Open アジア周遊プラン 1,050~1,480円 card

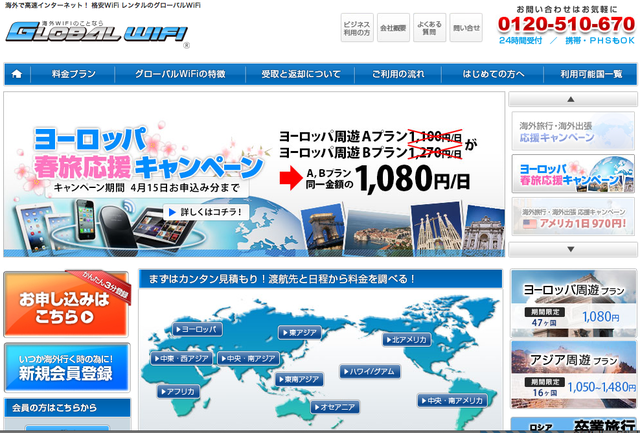pyautogui.click(x=573, y=374)
